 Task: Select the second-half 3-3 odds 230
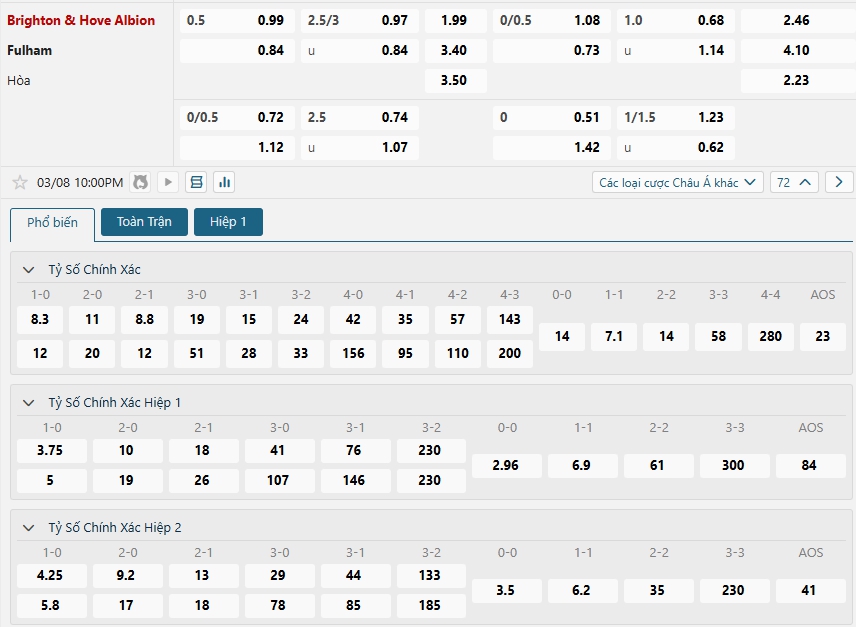(733, 591)
